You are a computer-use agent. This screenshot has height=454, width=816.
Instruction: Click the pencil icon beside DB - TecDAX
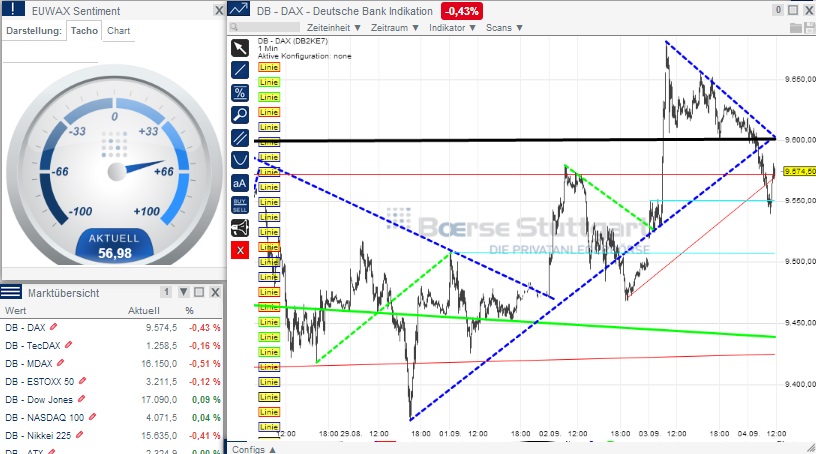click(68, 345)
